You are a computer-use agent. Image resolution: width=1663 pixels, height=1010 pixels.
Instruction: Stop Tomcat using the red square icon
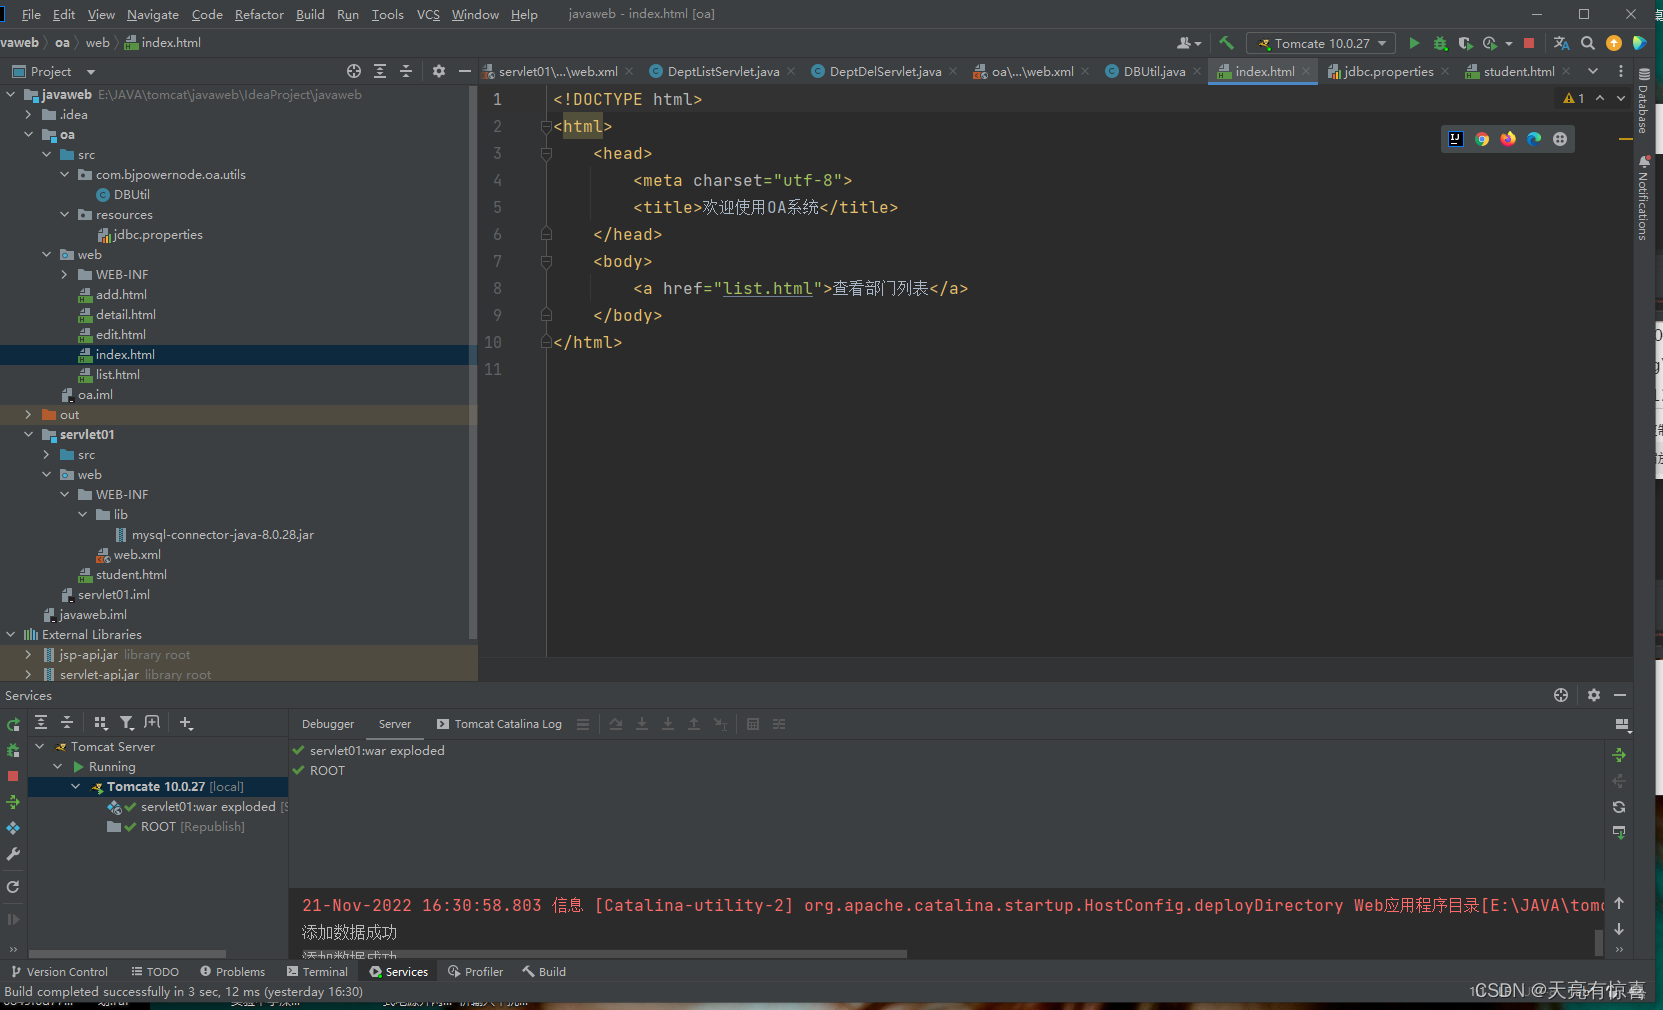1530,43
